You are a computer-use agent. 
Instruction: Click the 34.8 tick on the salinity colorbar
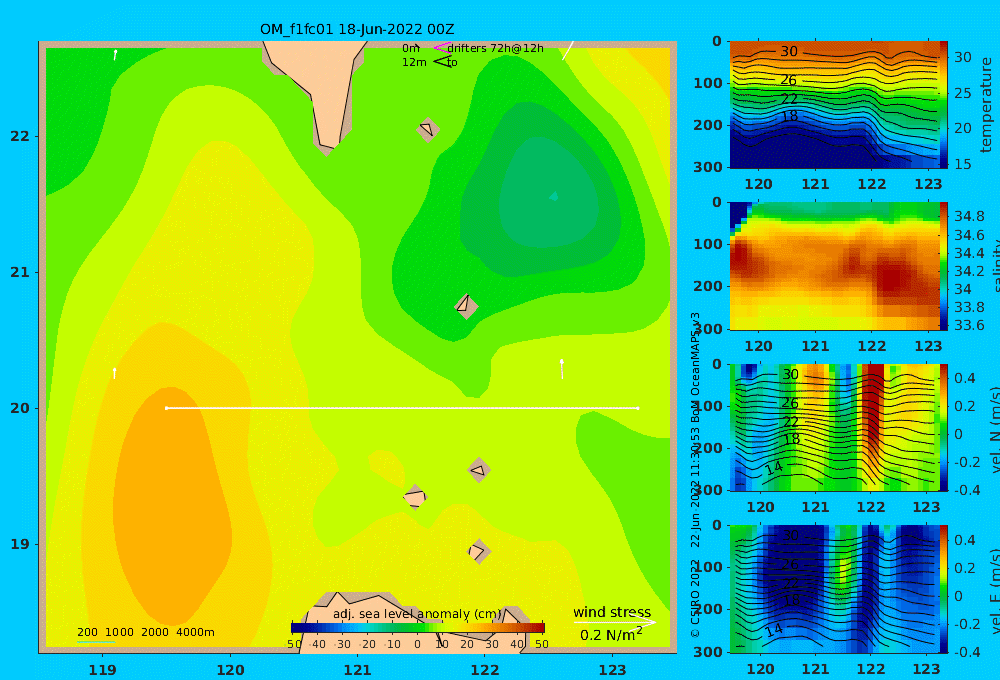click(969, 216)
